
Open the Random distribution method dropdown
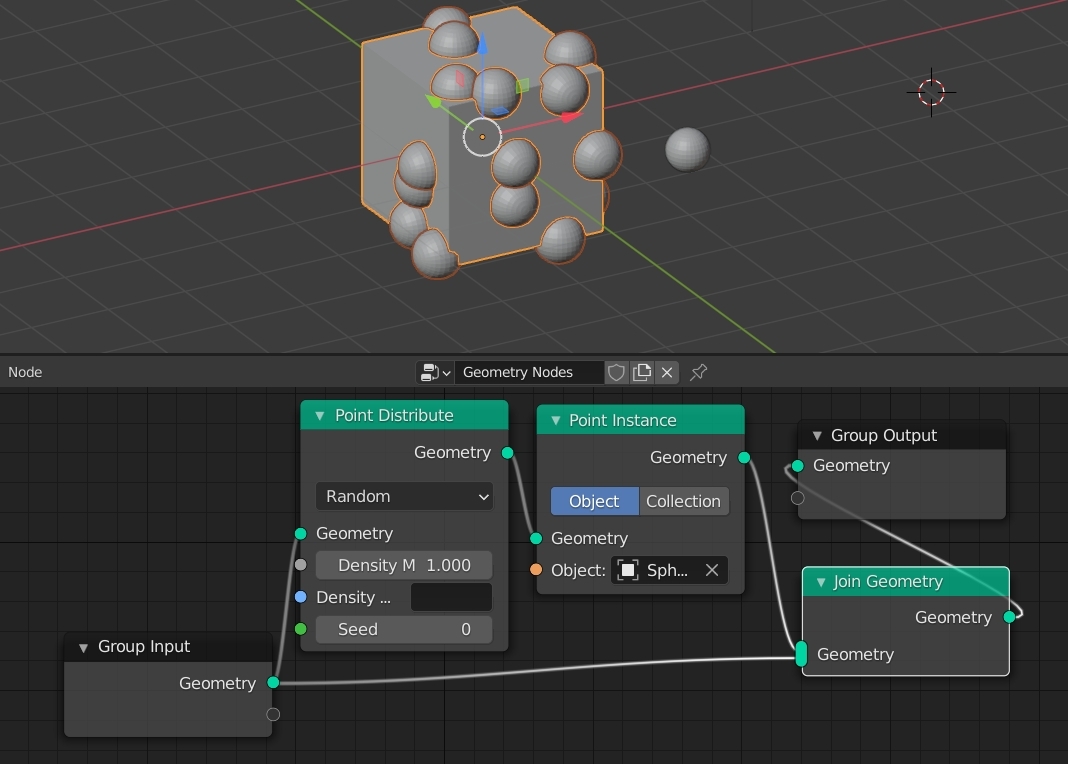[404, 496]
